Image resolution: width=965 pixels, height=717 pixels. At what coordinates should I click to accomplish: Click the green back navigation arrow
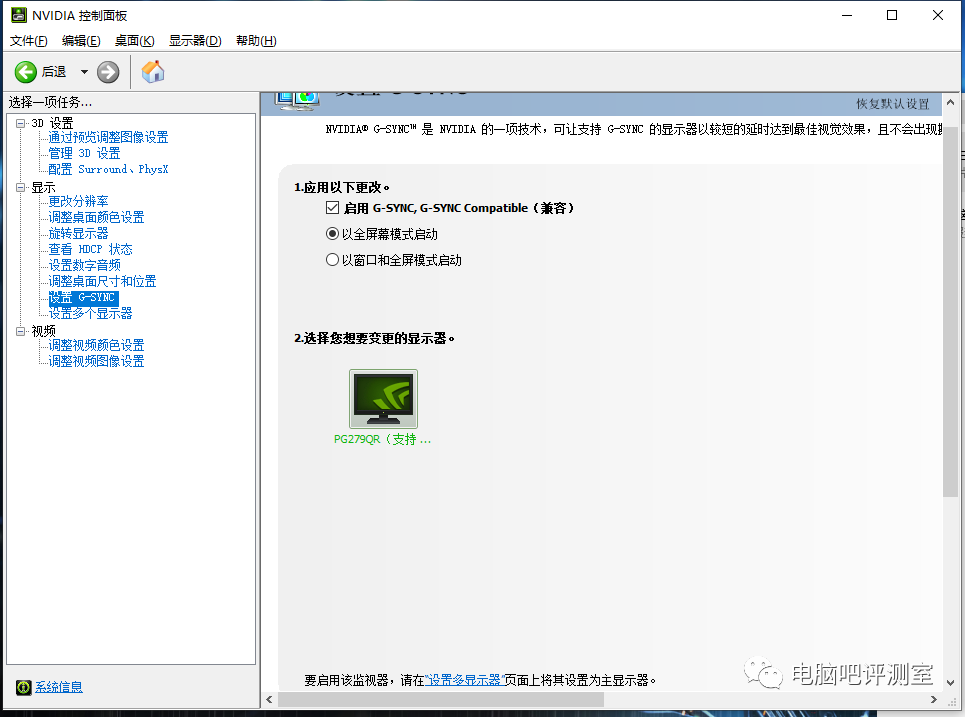click(x=27, y=71)
